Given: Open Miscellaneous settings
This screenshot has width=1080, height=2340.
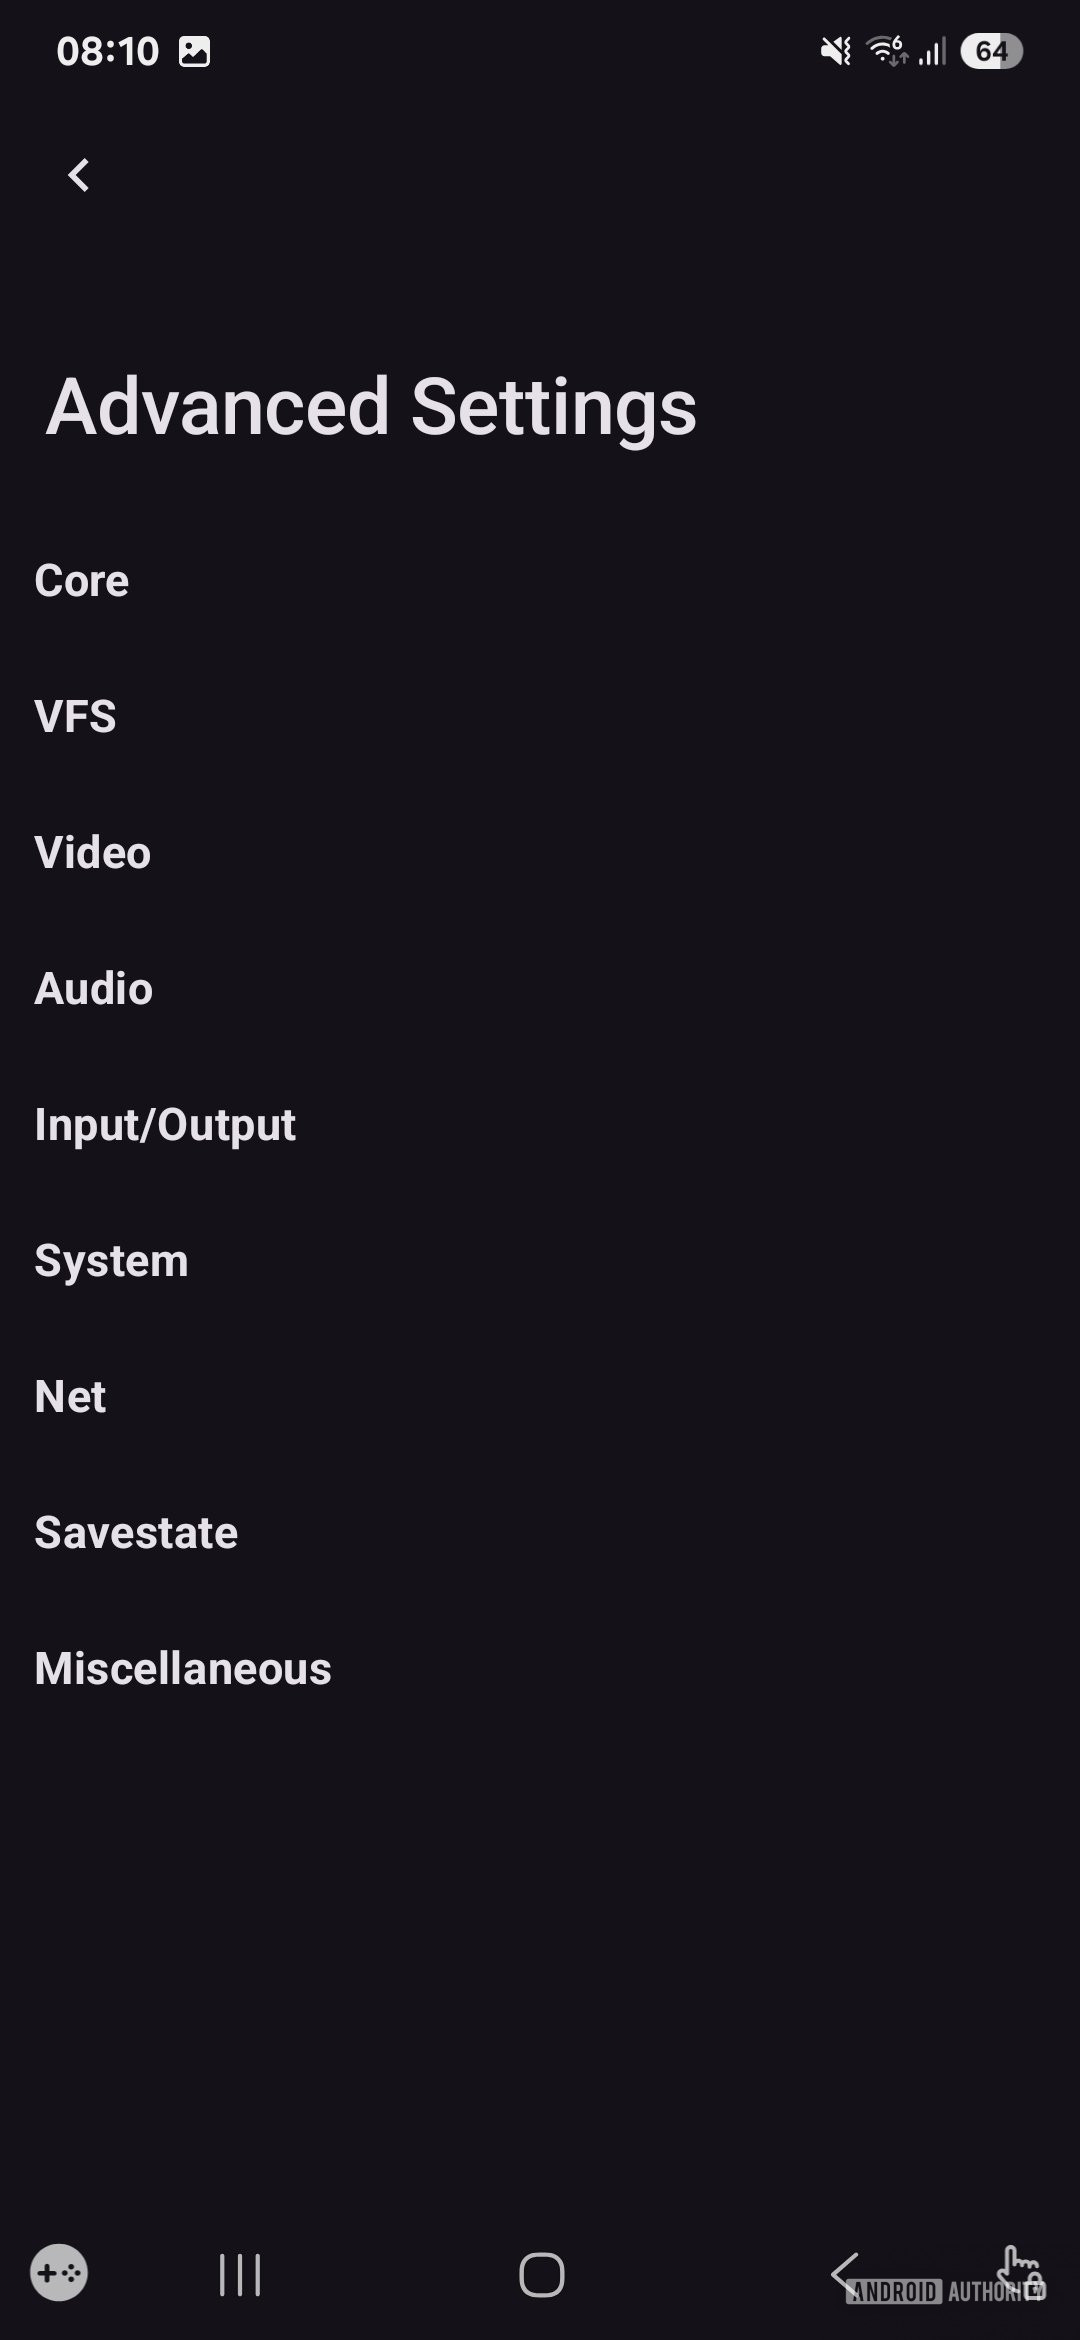Looking at the screenshot, I should pyautogui.click(x=183, y=1669).
